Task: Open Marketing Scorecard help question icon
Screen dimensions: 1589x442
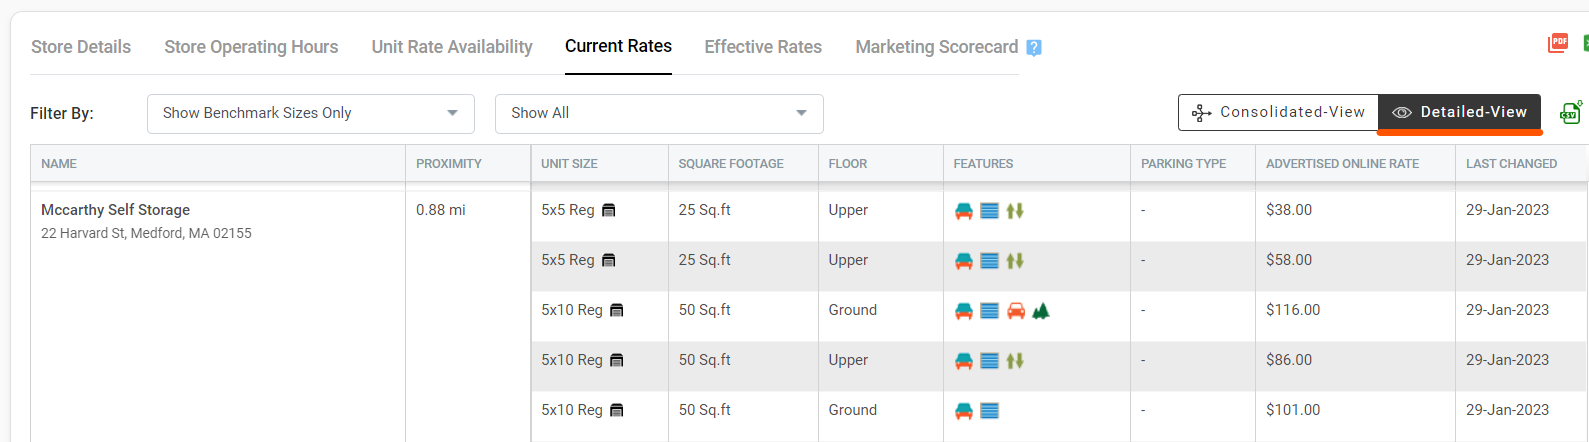Action: [x=1034, y=48]
